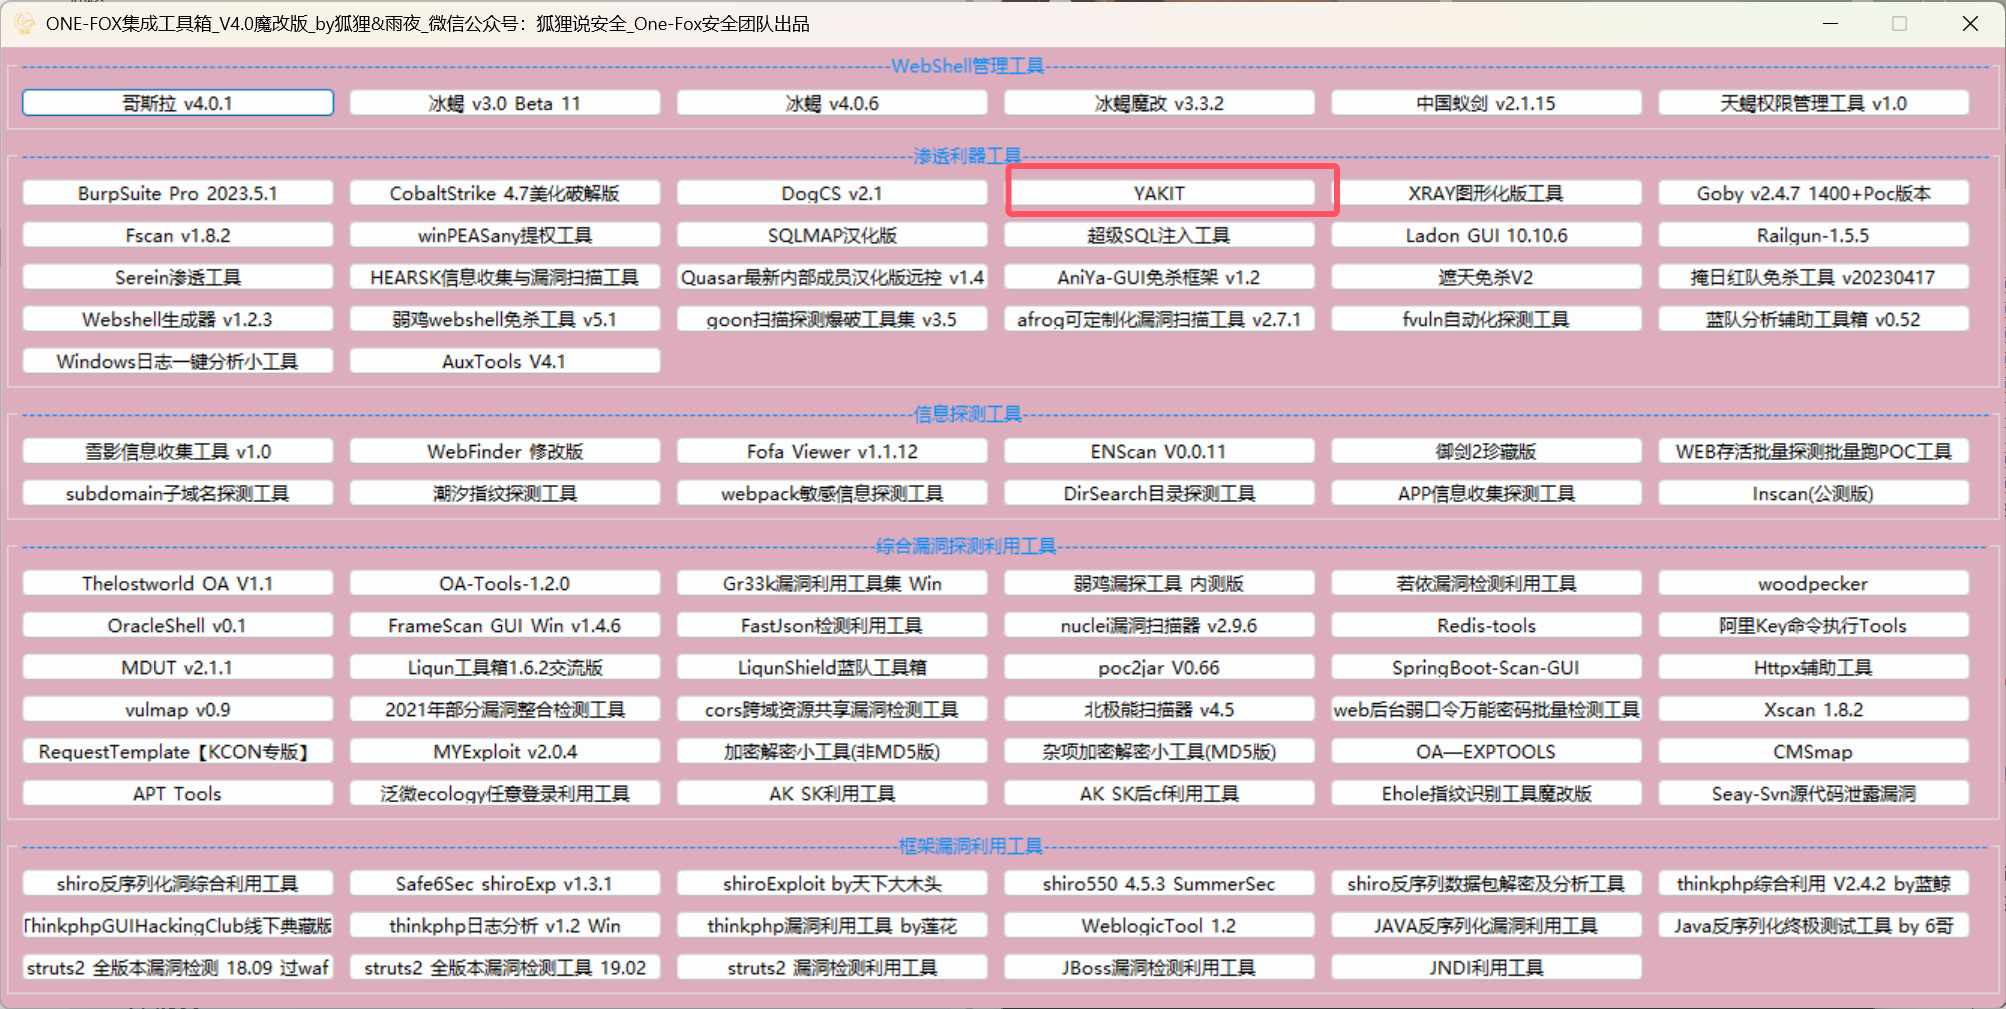
Task: Click the ONE-FOX title bar app icon
Action: click(24, 23)
